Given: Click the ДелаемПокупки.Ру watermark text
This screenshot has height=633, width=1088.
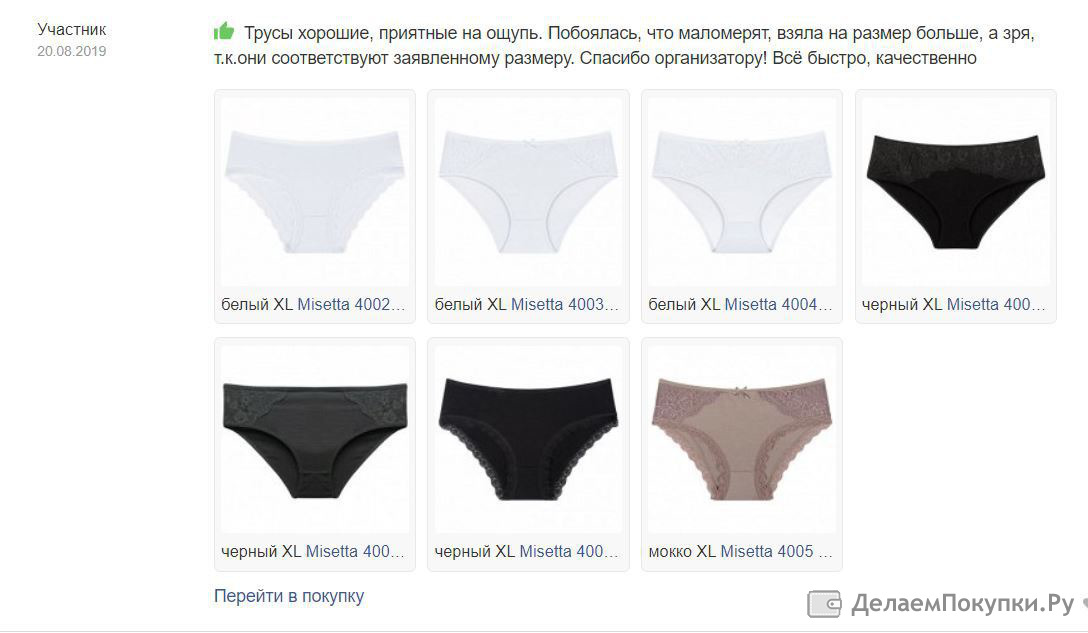Looking at the screenshot, I should click(x=962, y=604).
